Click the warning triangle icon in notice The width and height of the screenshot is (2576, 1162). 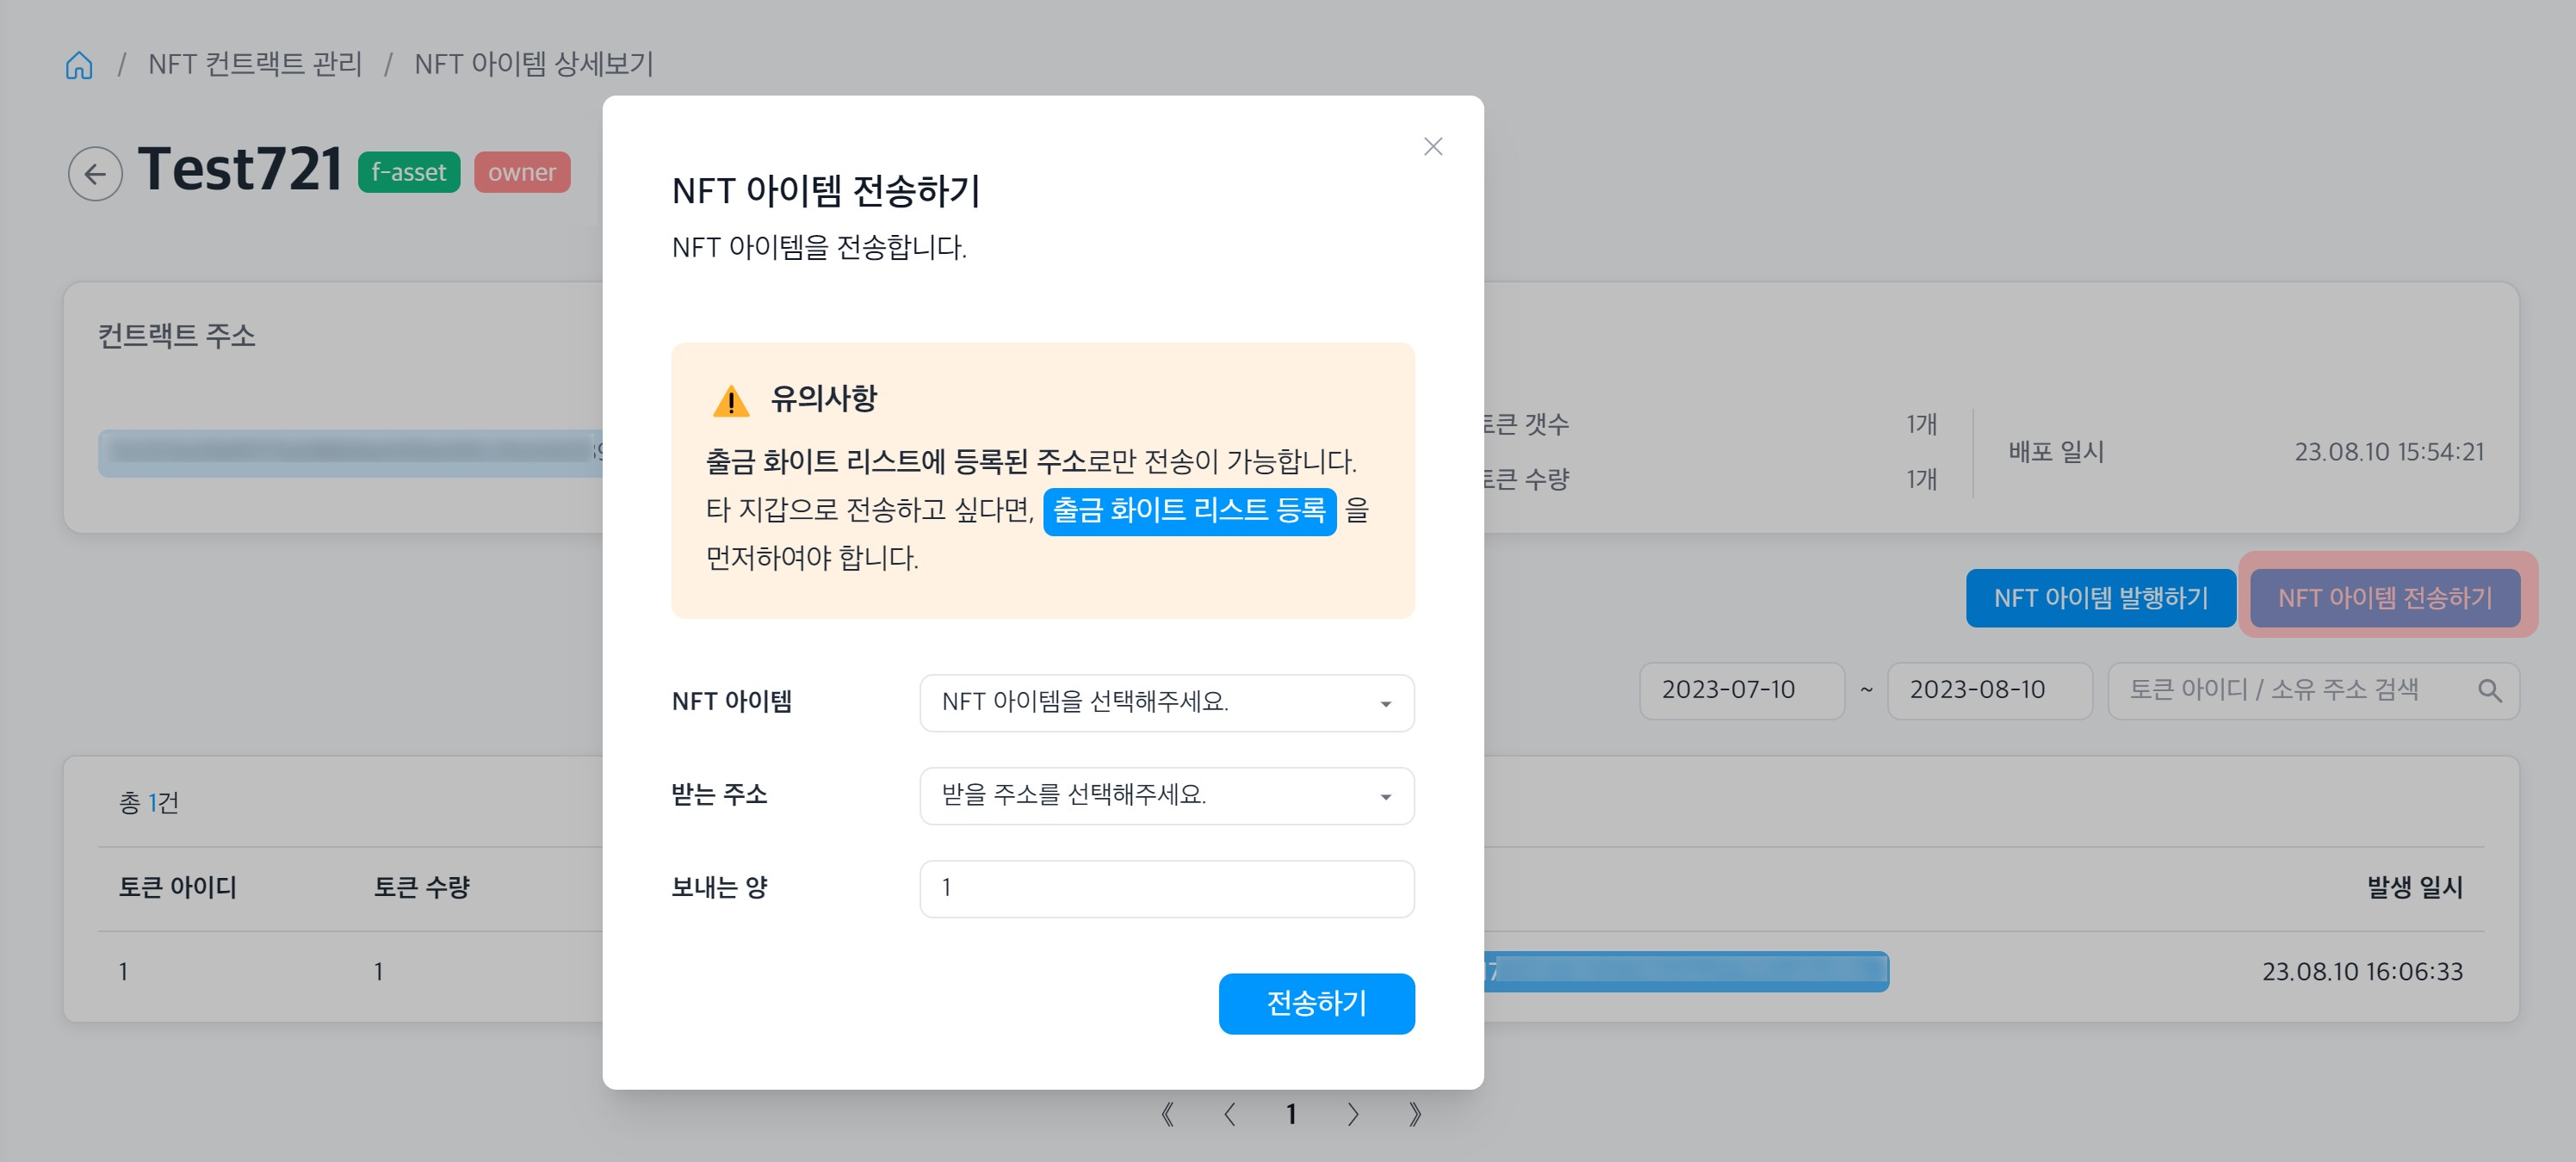pyautogui.click(x=731, y=400)
